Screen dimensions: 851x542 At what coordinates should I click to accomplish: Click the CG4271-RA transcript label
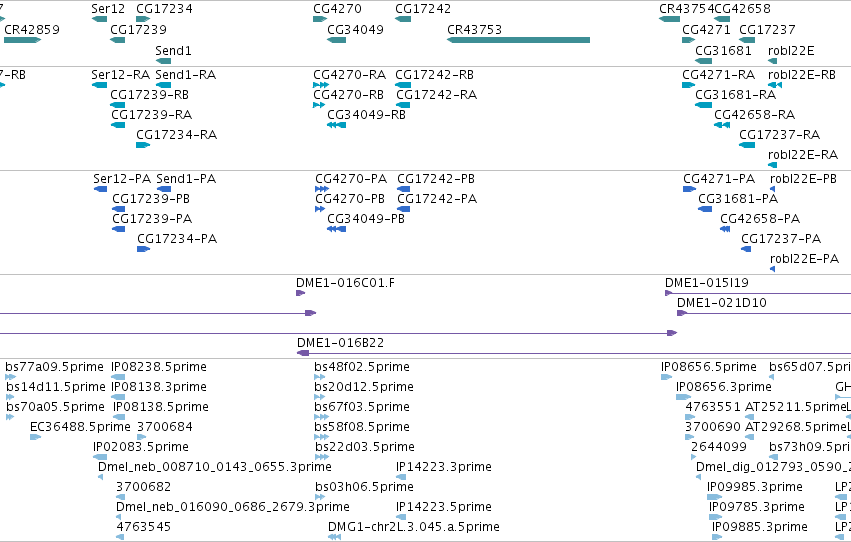(x=719, y=75)
